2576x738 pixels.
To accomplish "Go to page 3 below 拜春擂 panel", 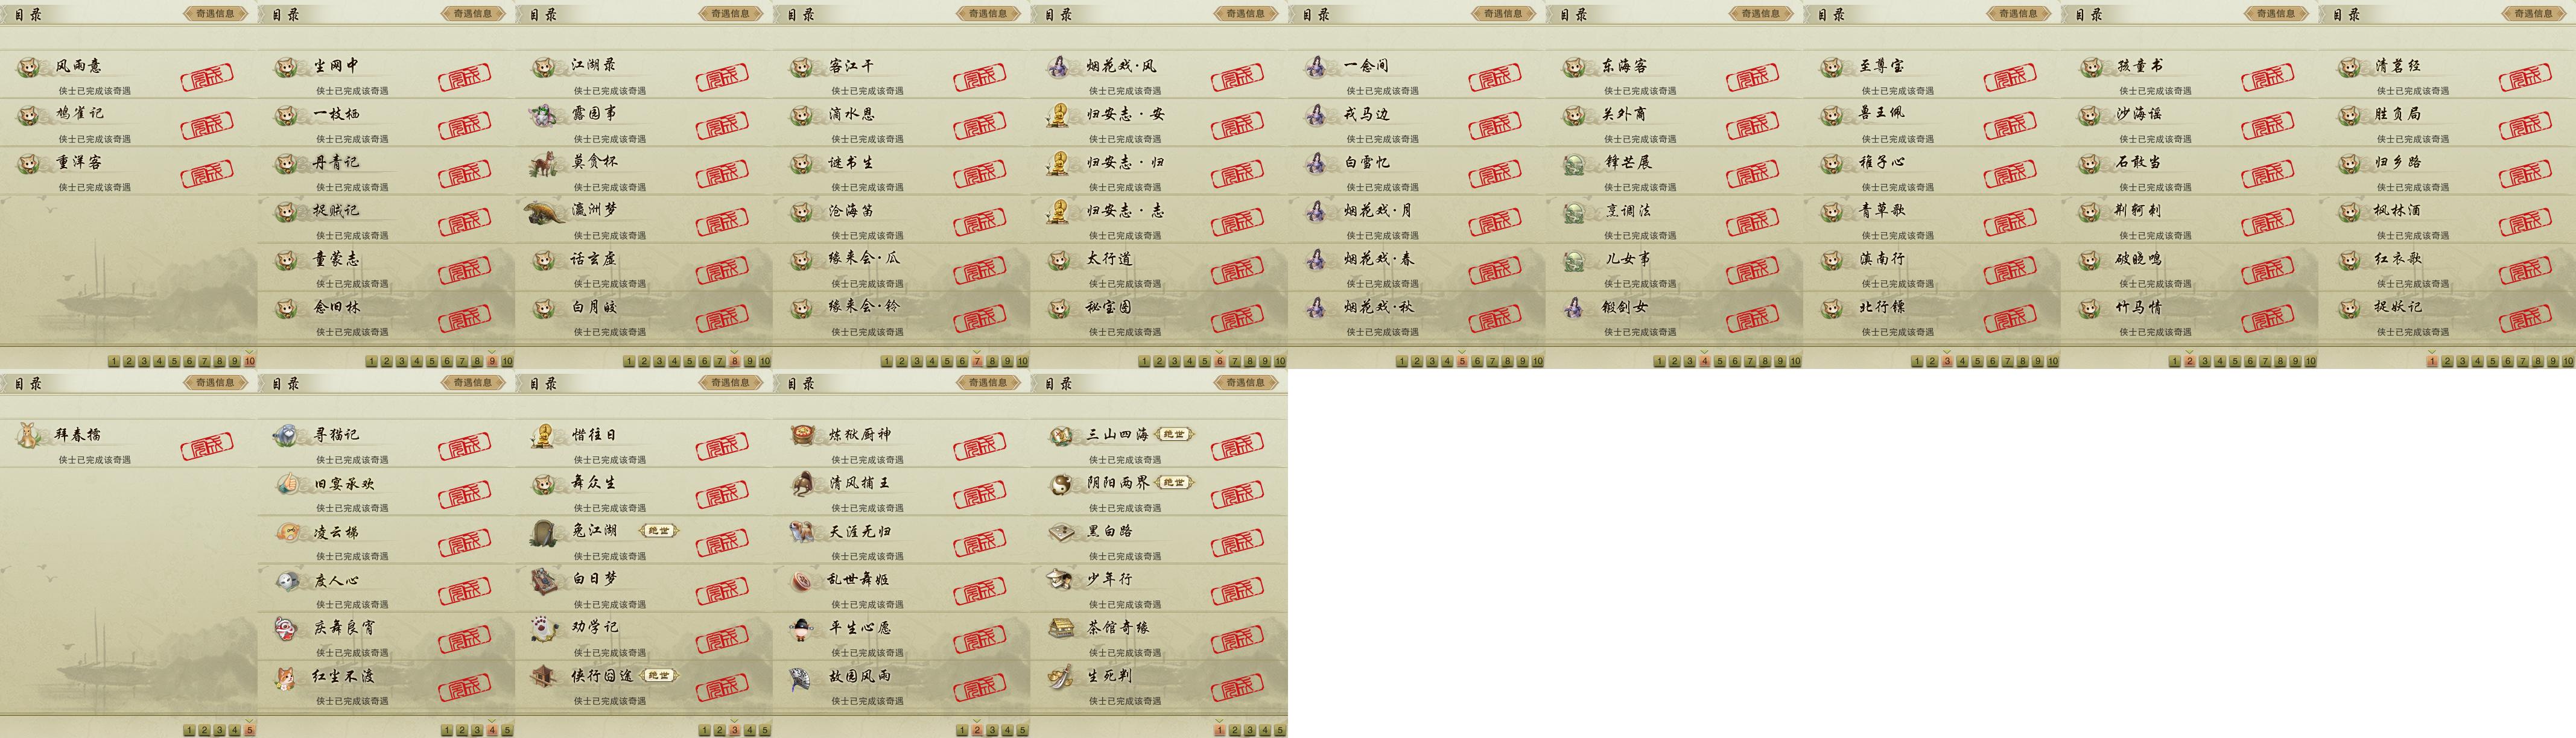I will (219, 730).
